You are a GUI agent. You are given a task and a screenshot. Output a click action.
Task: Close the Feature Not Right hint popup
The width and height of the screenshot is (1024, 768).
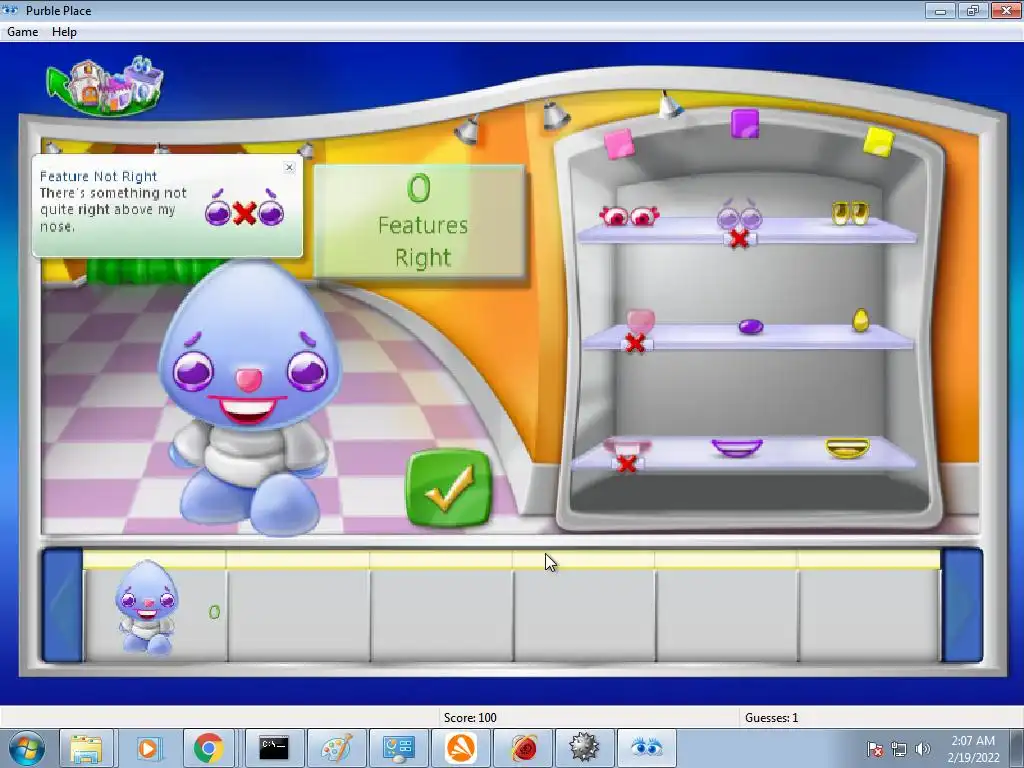tap(289, 168)
